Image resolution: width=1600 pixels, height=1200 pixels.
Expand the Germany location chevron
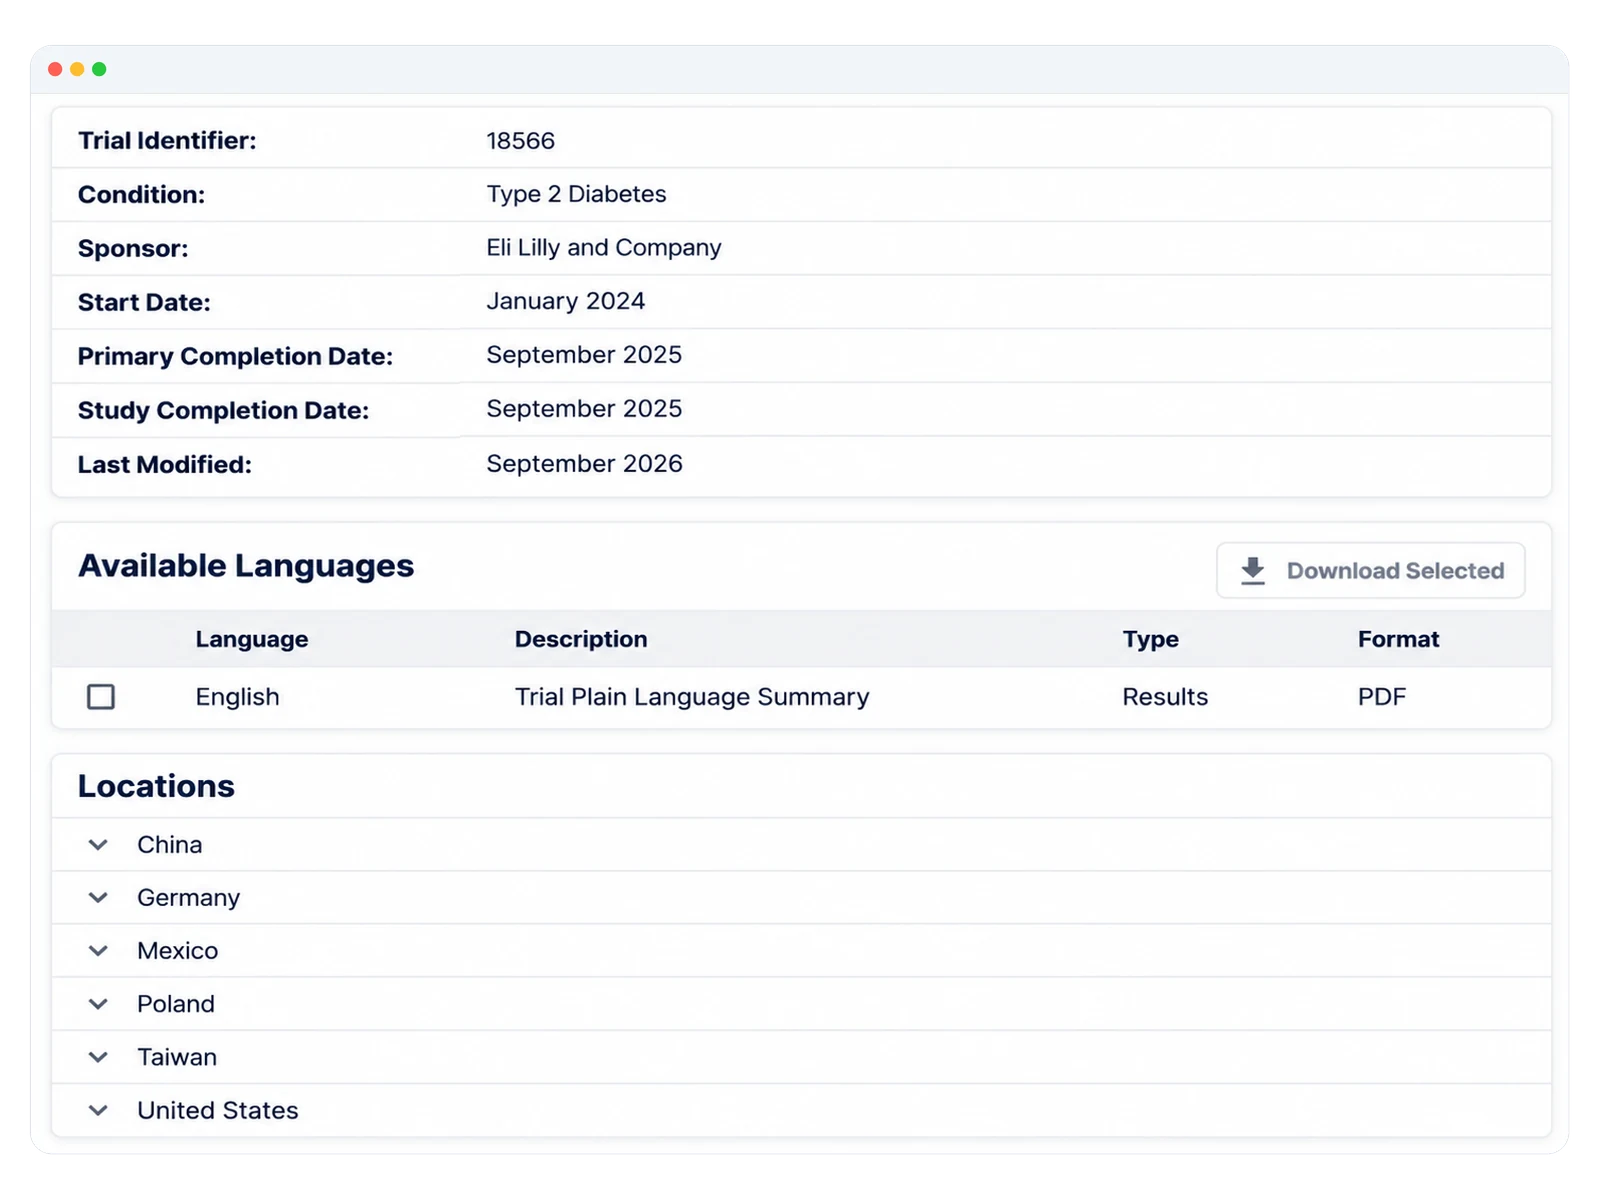[98, 898]
